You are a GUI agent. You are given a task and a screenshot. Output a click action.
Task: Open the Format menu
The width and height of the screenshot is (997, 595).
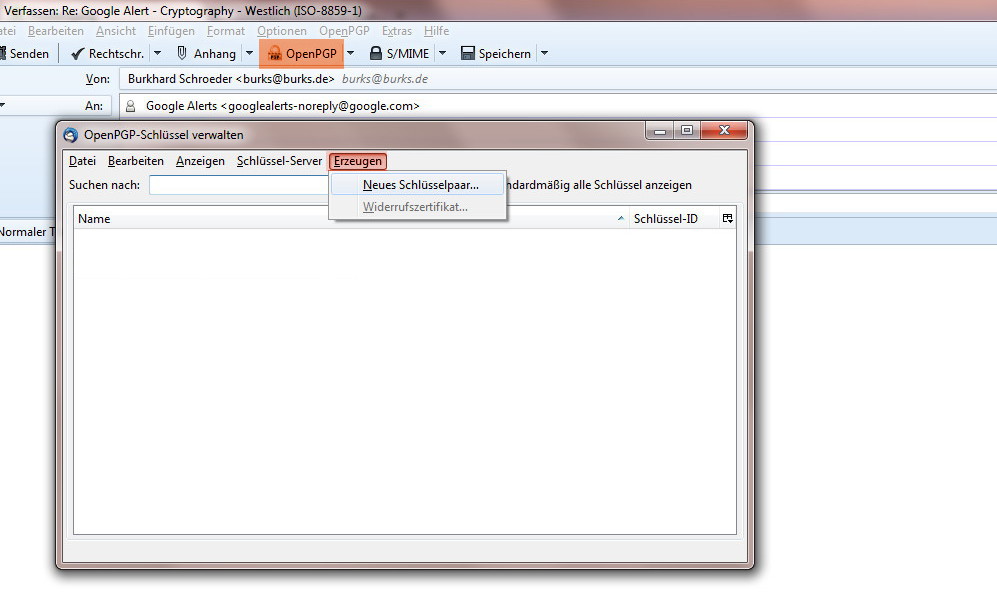(x=225, y=31)
